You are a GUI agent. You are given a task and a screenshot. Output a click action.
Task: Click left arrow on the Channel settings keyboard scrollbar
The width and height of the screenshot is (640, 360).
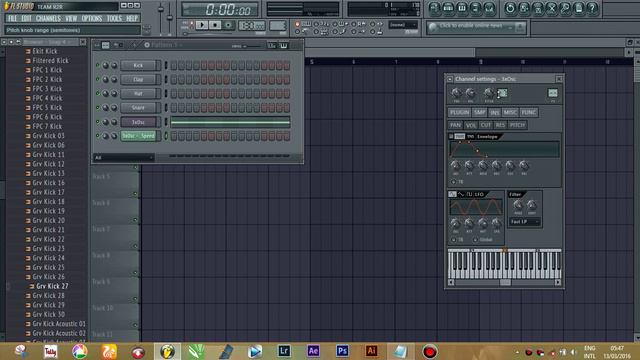pos(451,282)
